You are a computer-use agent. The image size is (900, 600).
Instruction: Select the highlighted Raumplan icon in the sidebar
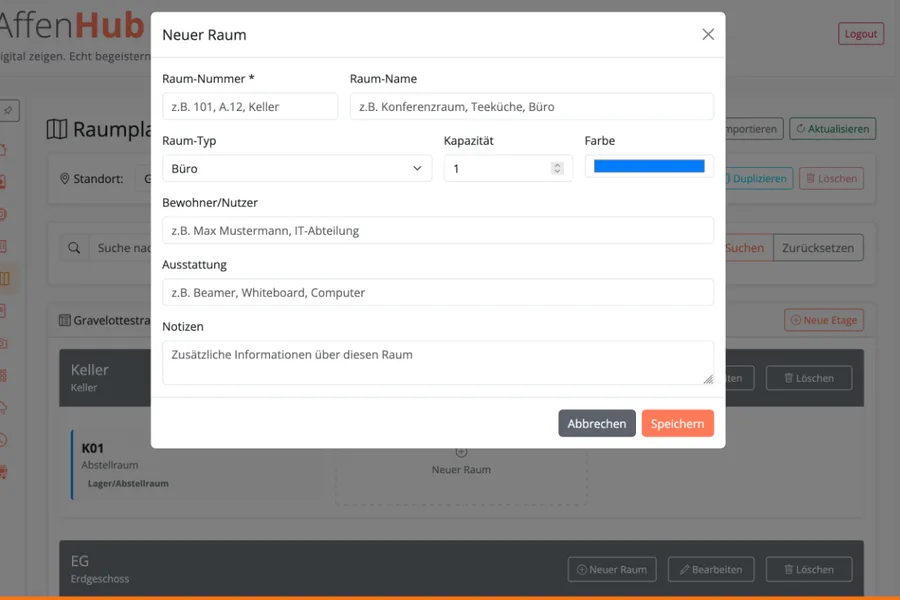pyautogui.click(x=5, y=279)
